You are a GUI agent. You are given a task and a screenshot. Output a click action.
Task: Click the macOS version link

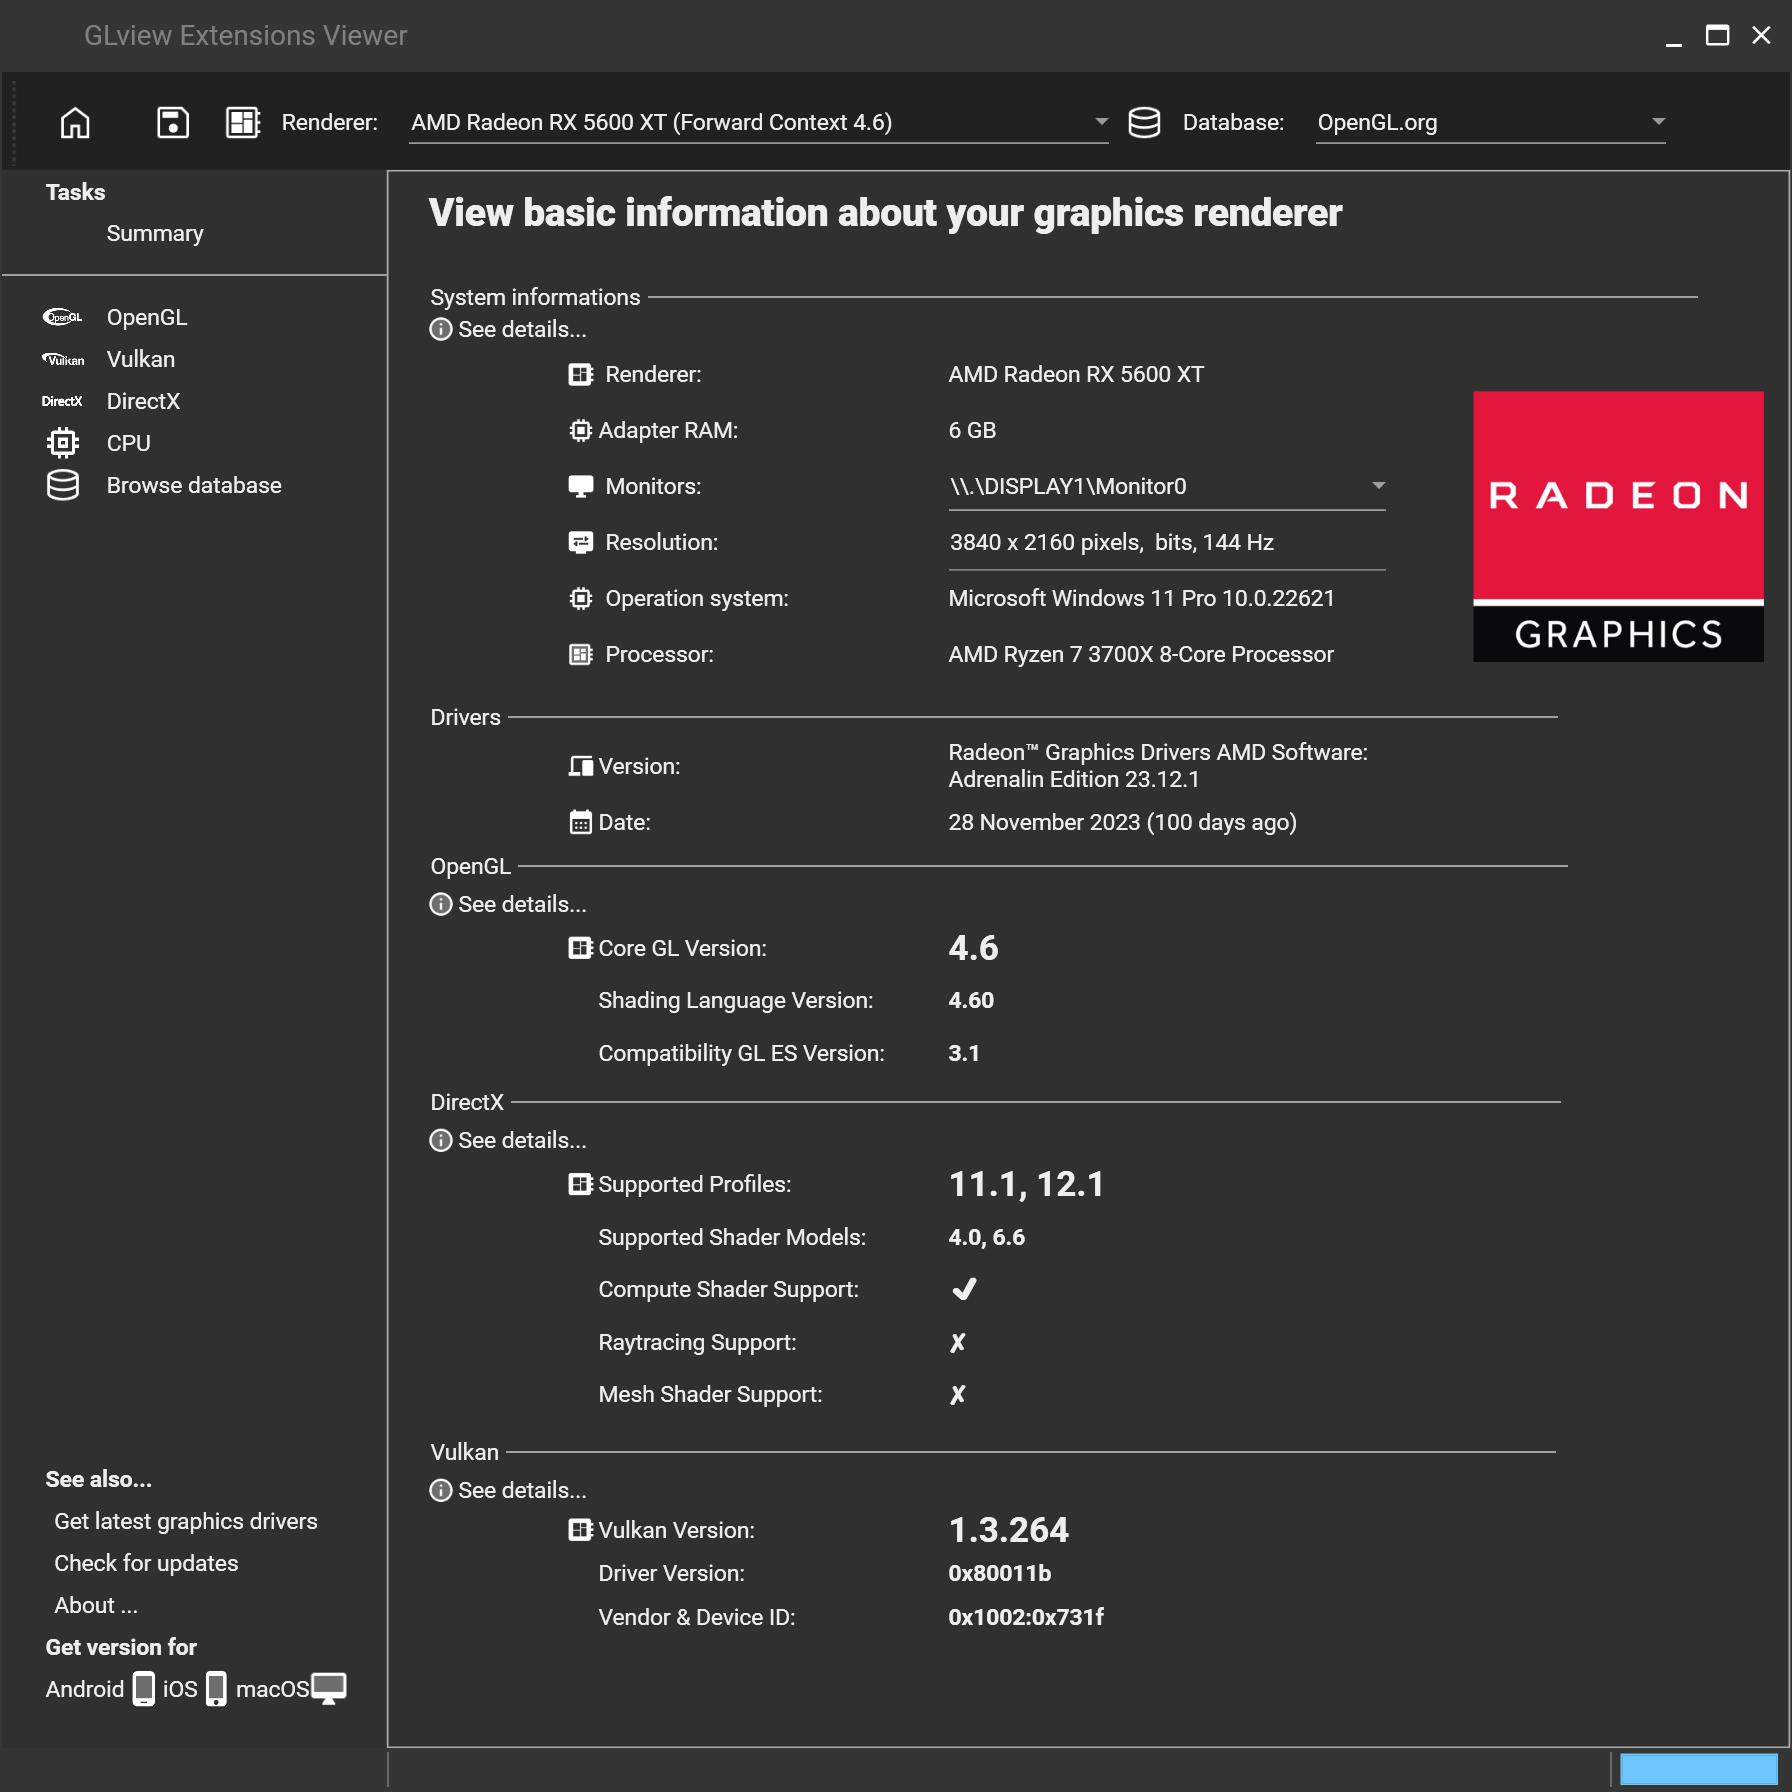point(272,1690)
